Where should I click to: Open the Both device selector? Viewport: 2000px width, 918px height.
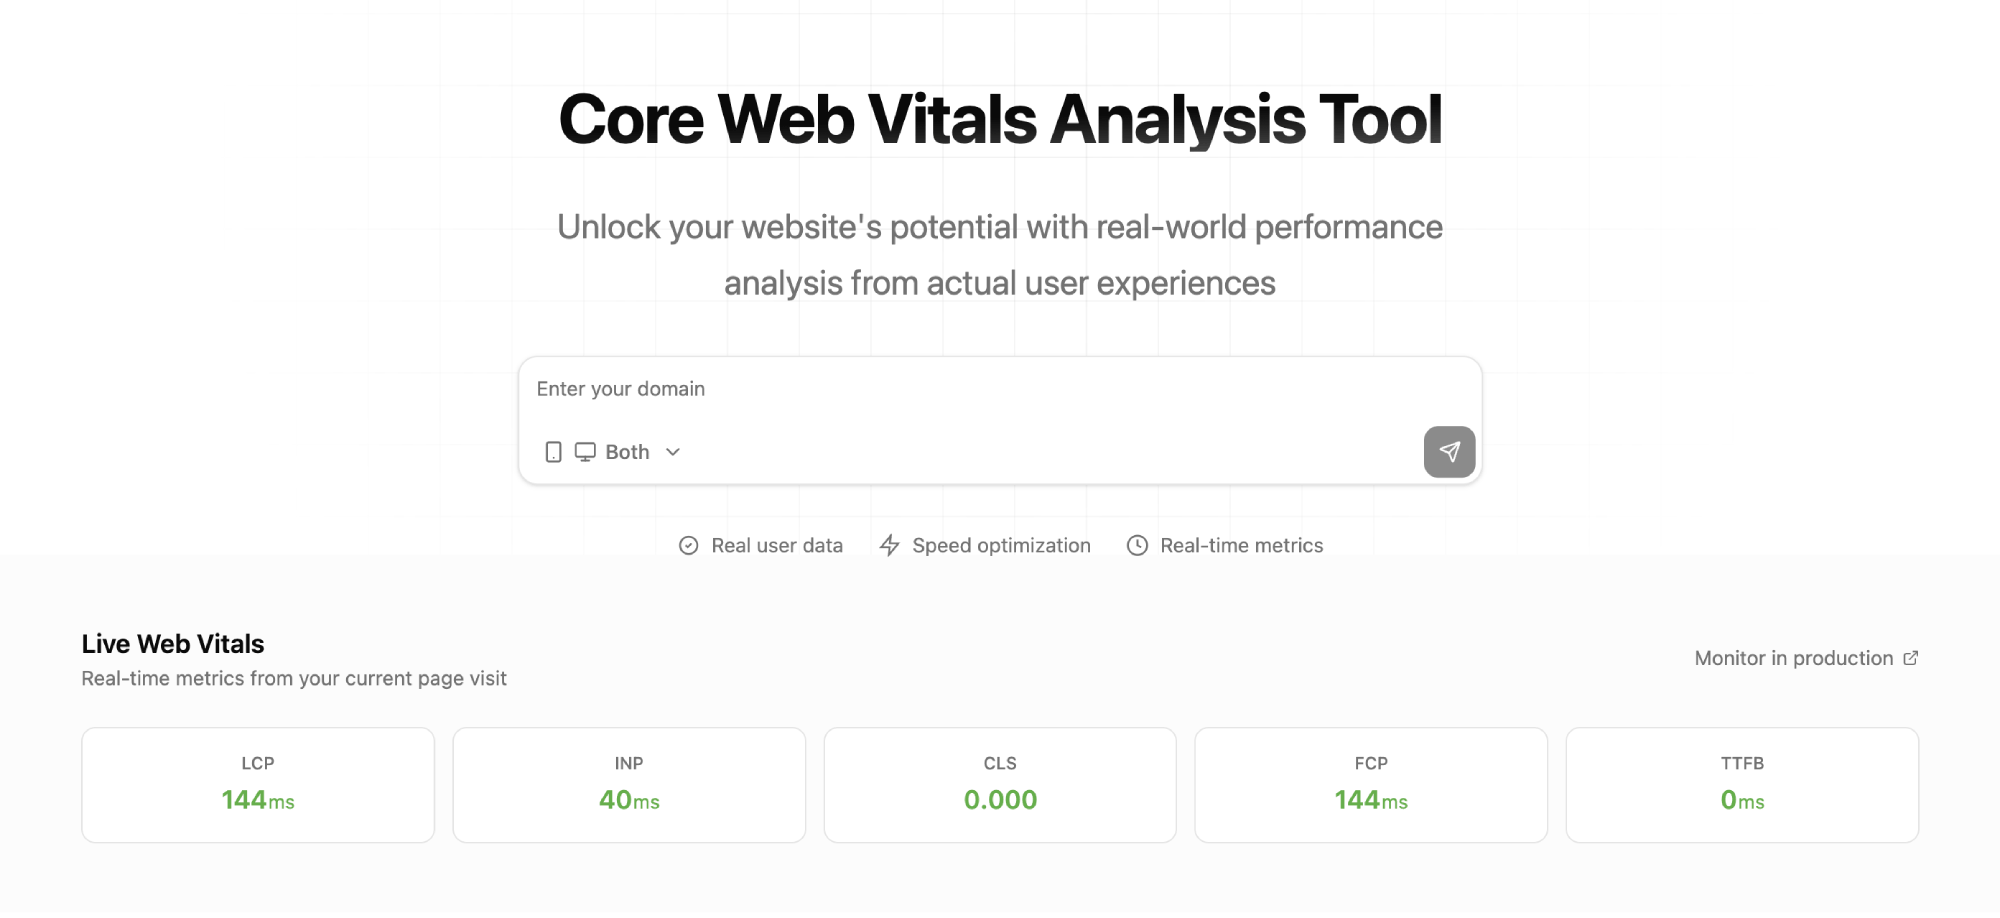(613, 452)
